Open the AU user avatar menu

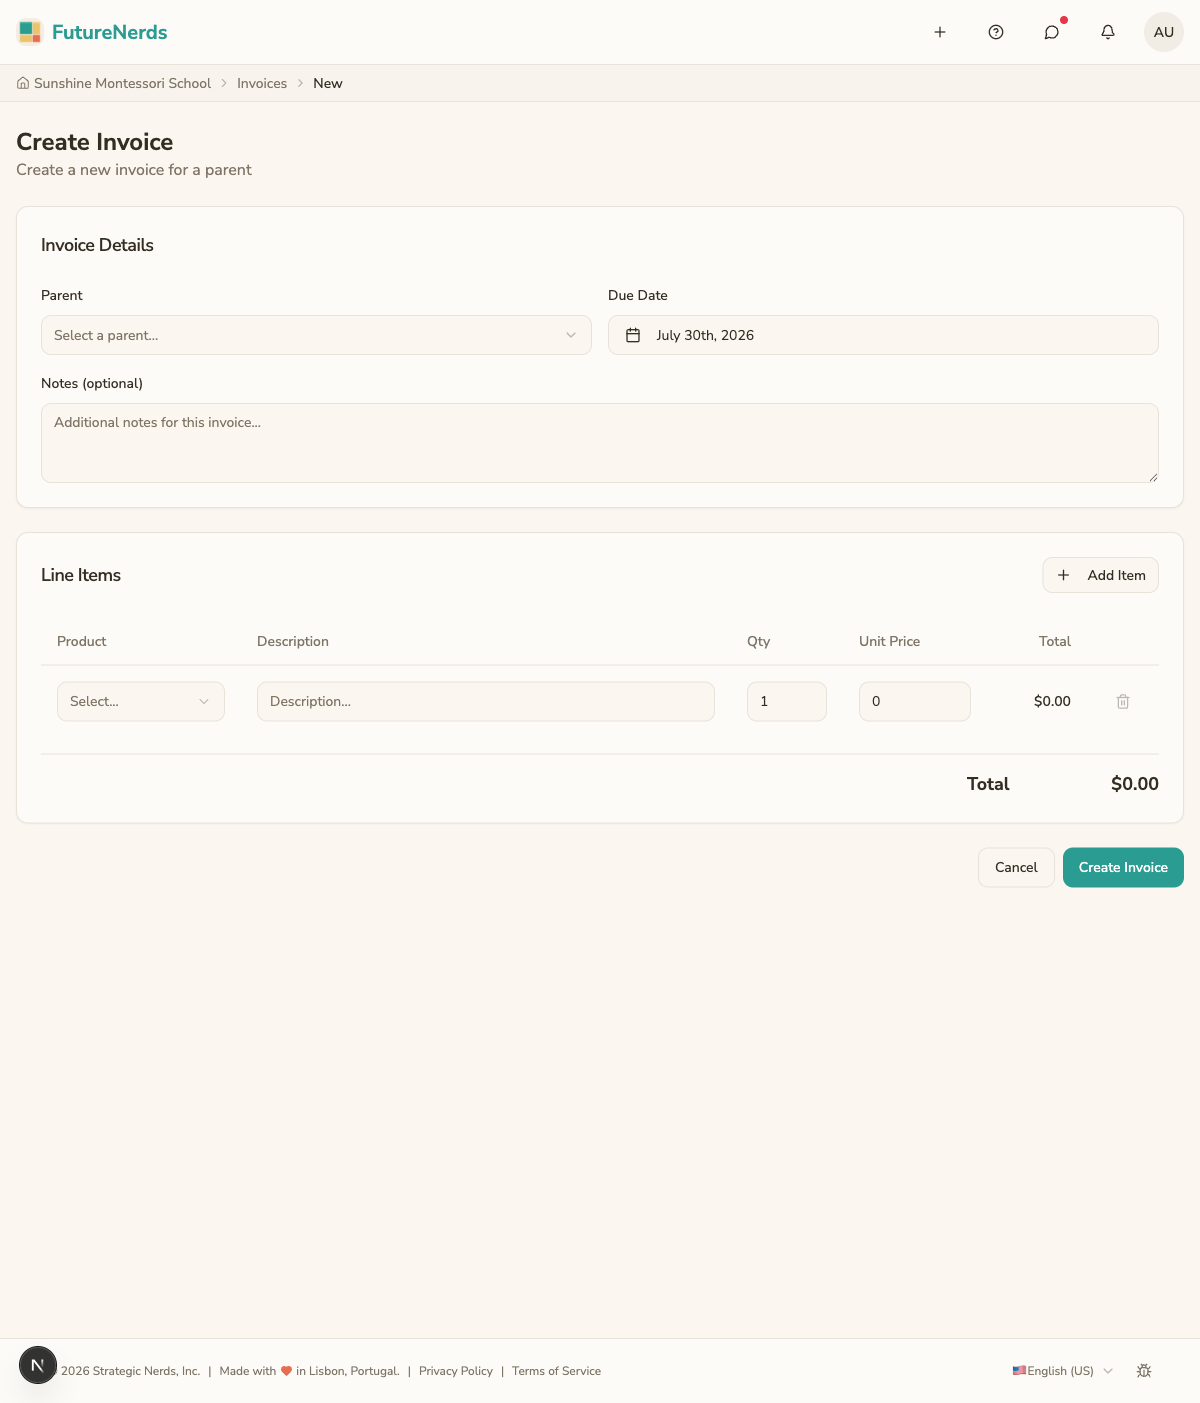pyautogui.click(x=1164, y=32)
